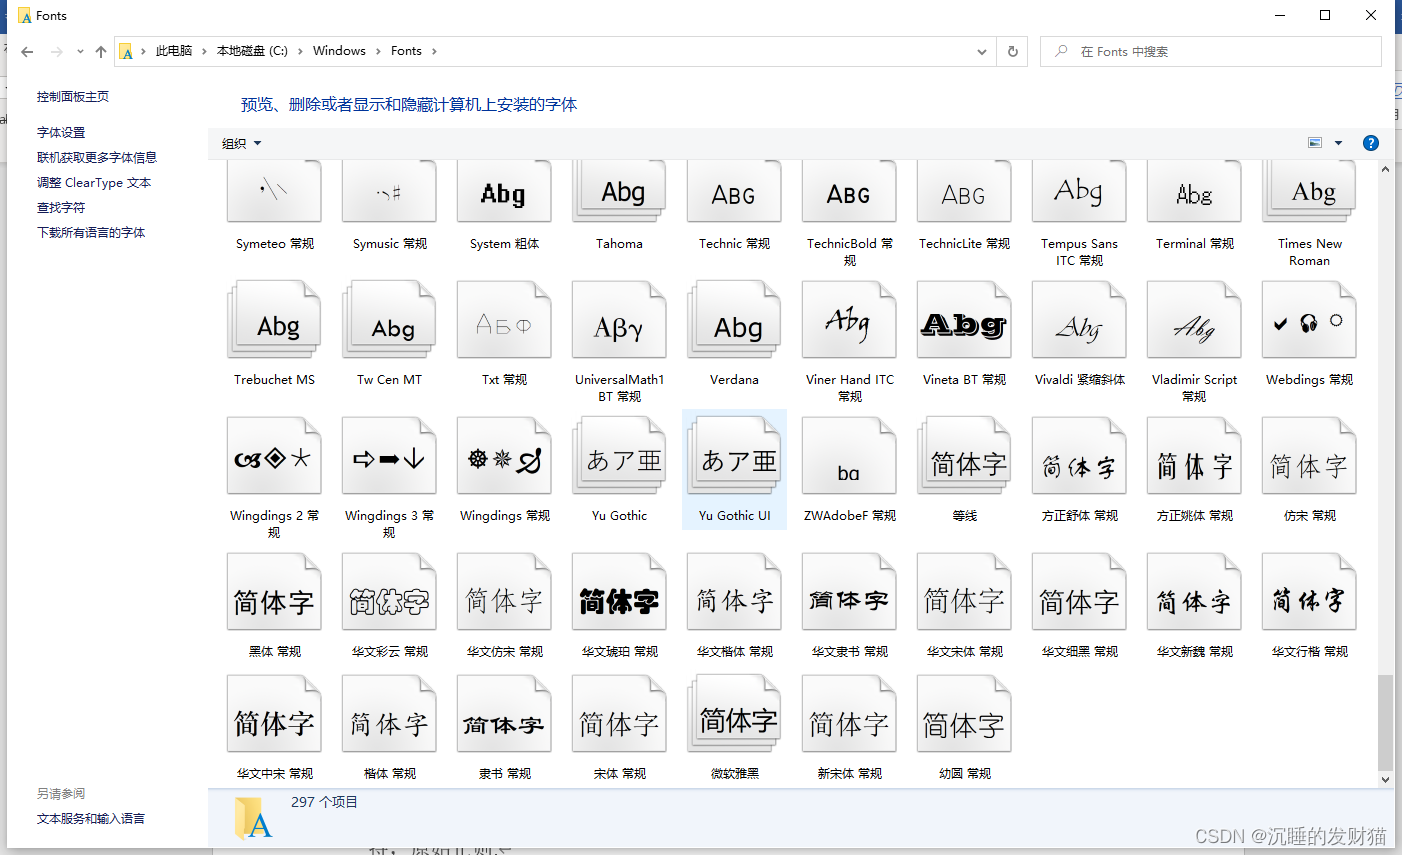
Task: Select the Yu Gothic font family
Action: [x=619, y=456]
